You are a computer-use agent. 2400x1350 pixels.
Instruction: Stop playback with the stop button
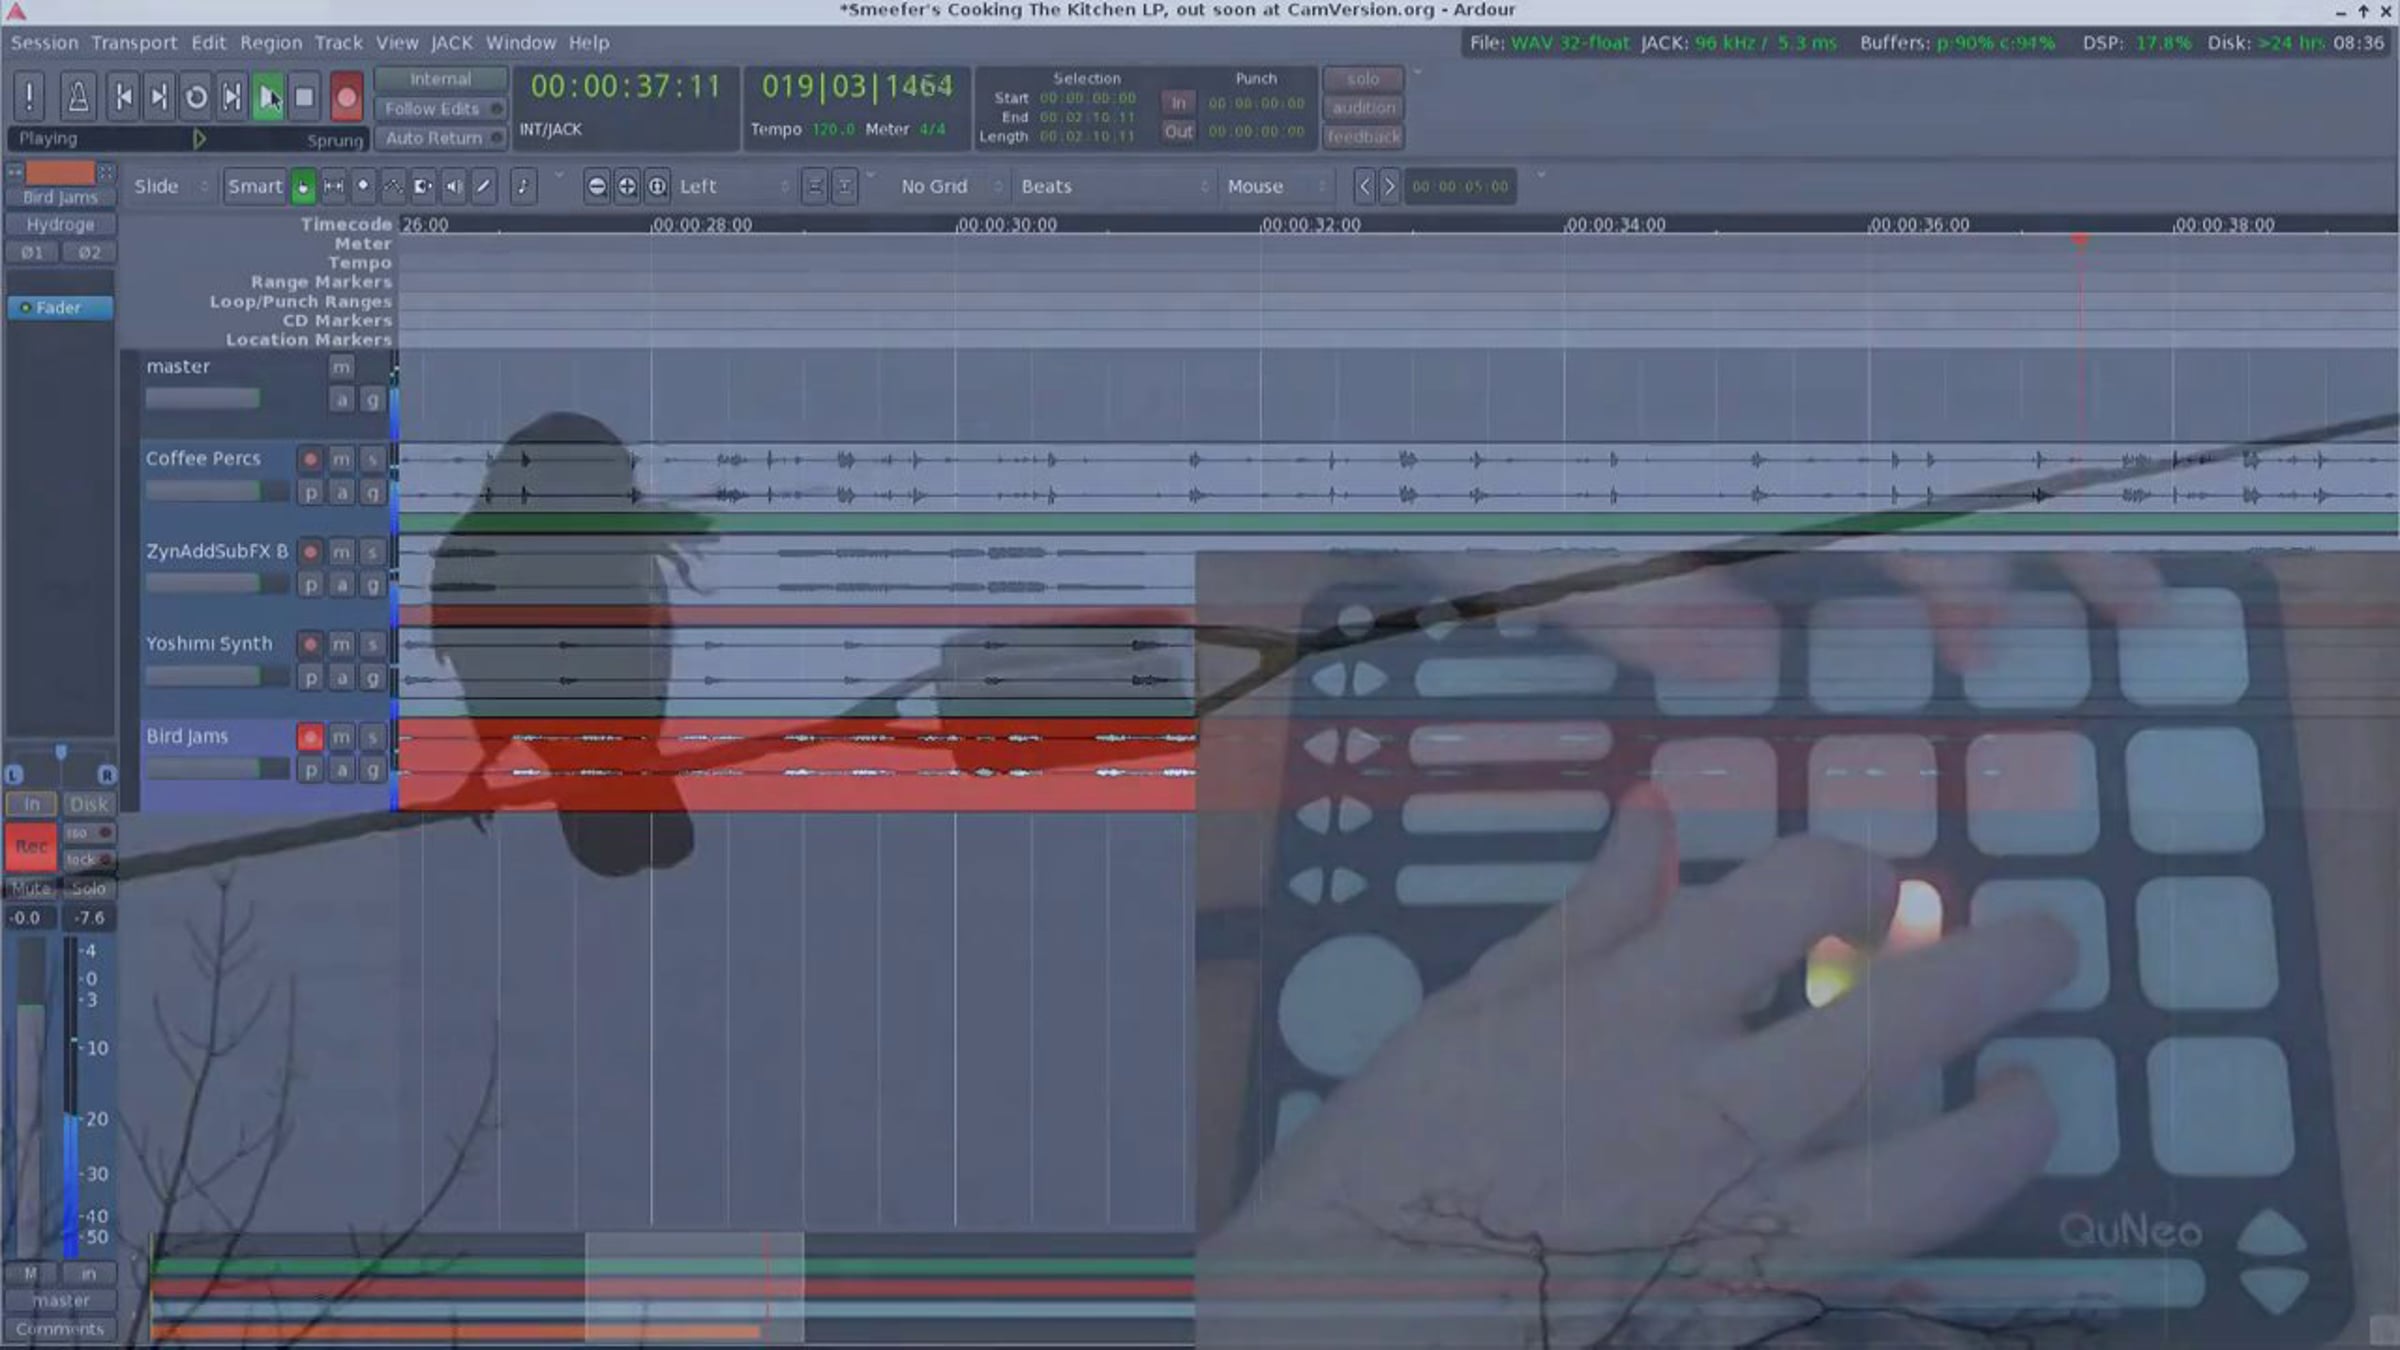click(x=305, y=97)
